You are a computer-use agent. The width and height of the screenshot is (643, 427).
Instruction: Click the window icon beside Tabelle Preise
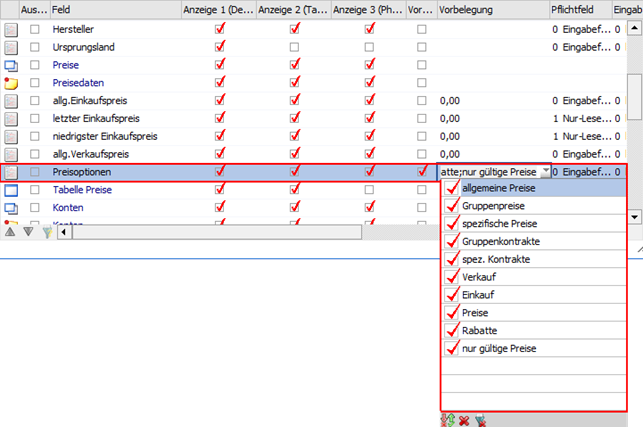pyautogui.click(x=11, y=190)
